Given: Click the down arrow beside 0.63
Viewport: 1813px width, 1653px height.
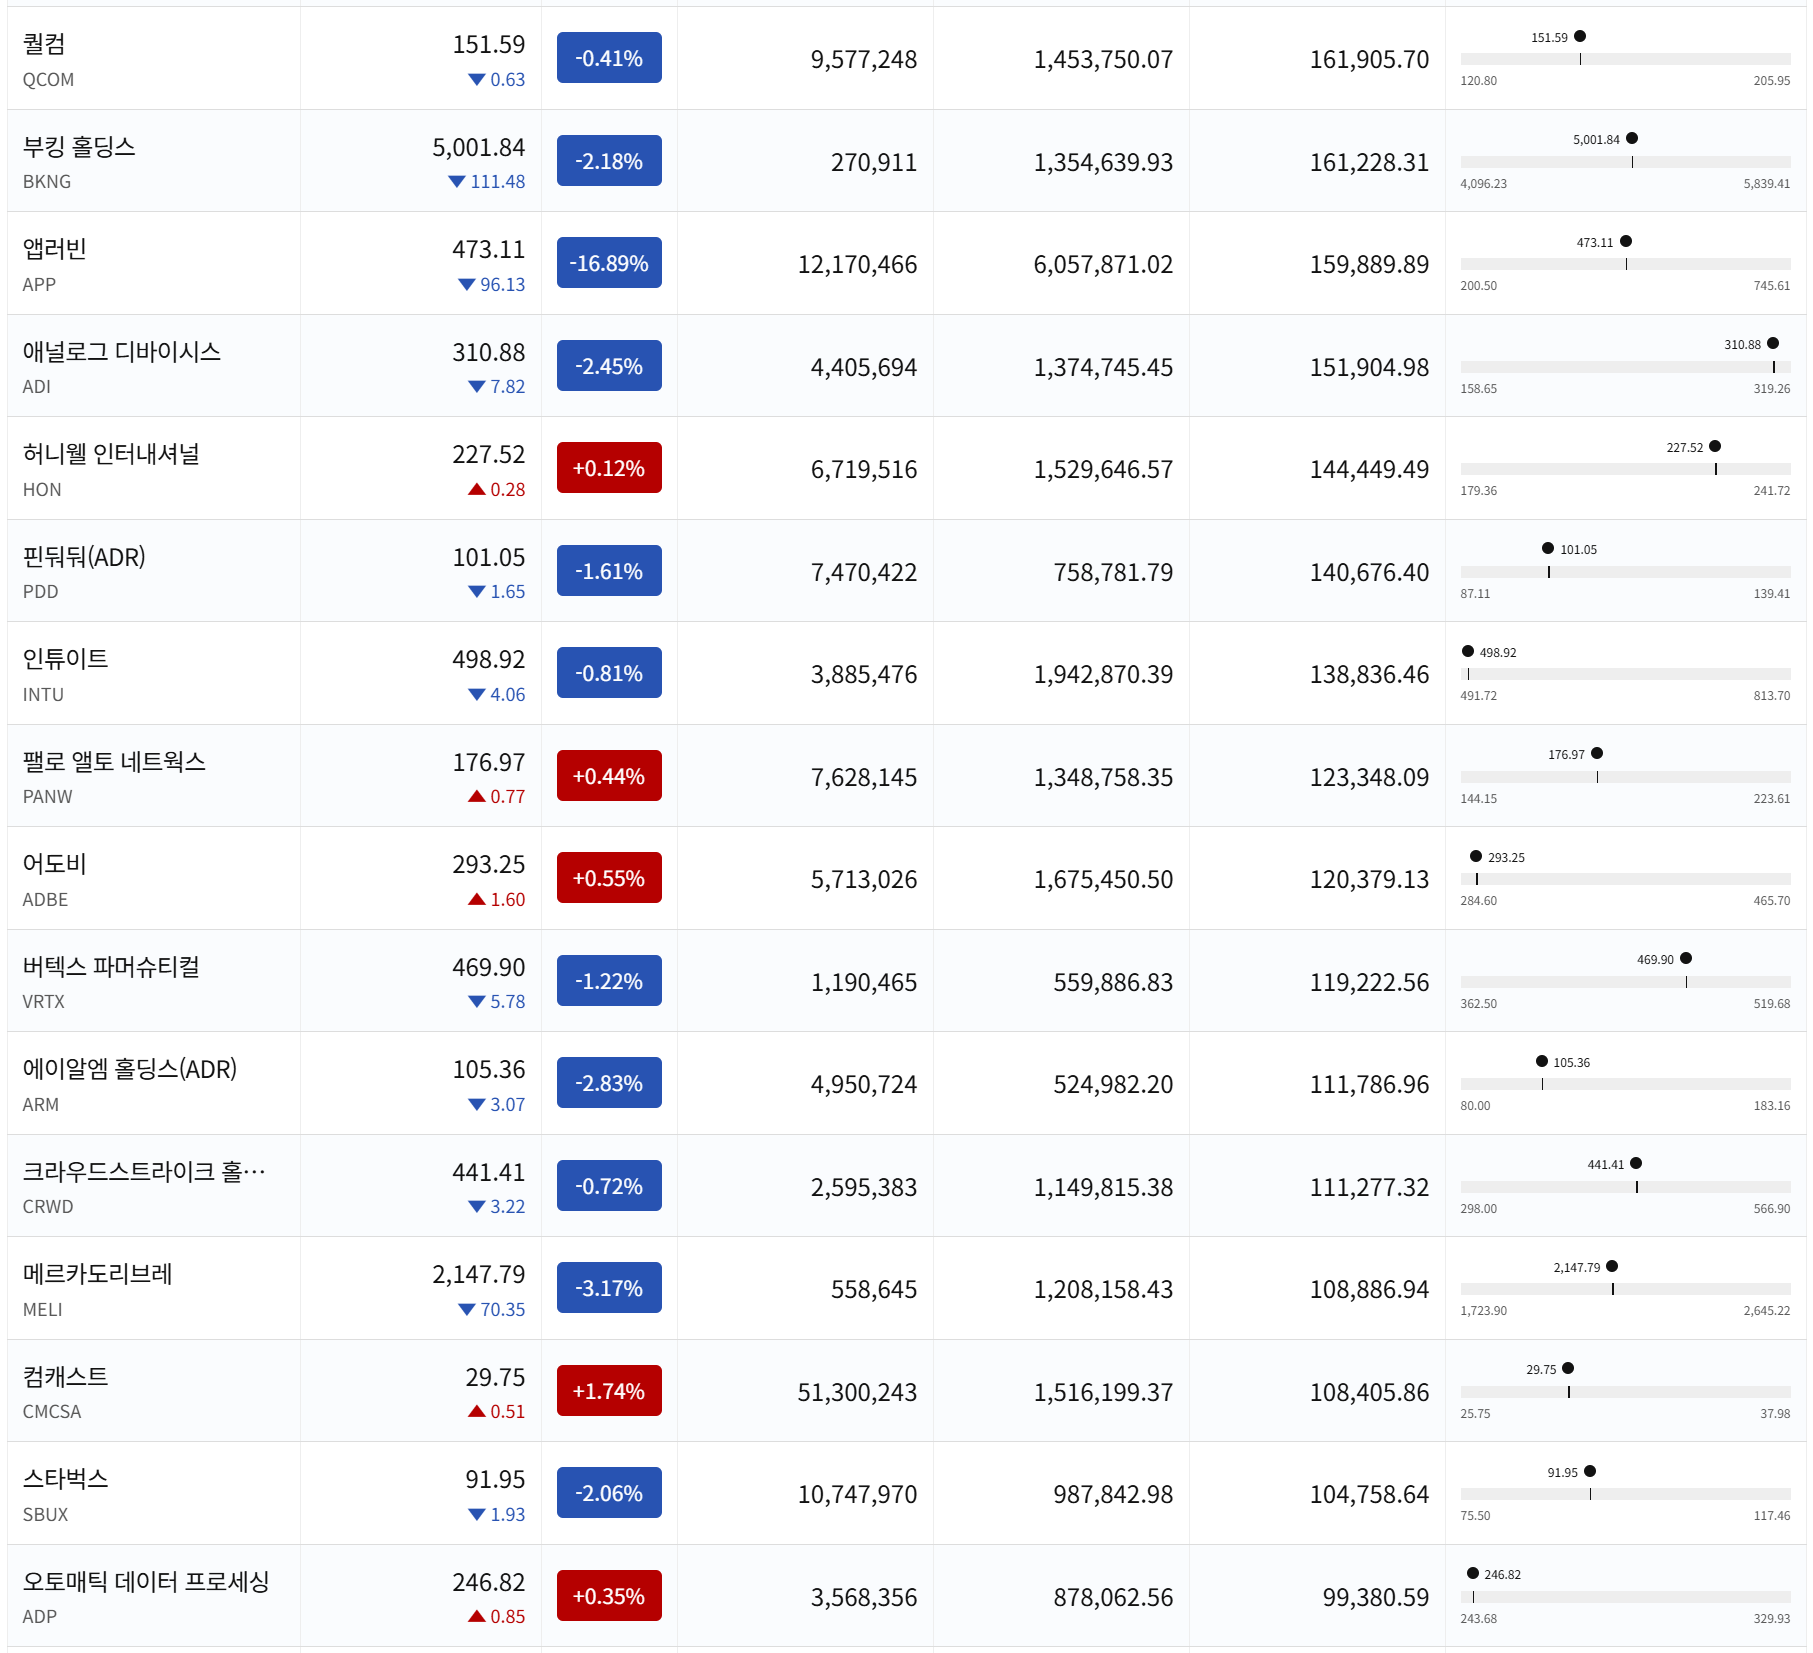Looking at the screenshot, I should pos(477,80).
